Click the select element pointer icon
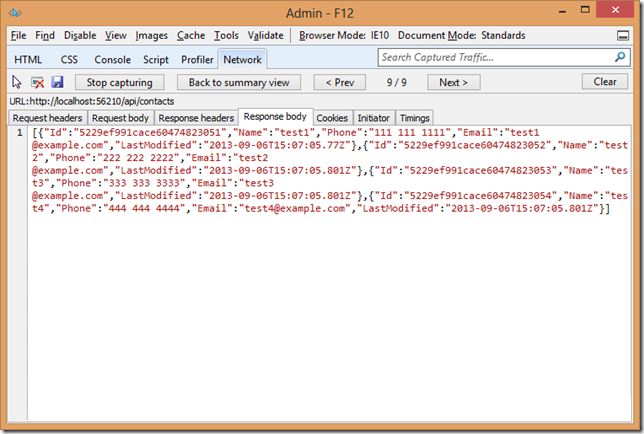 point(16,82)
